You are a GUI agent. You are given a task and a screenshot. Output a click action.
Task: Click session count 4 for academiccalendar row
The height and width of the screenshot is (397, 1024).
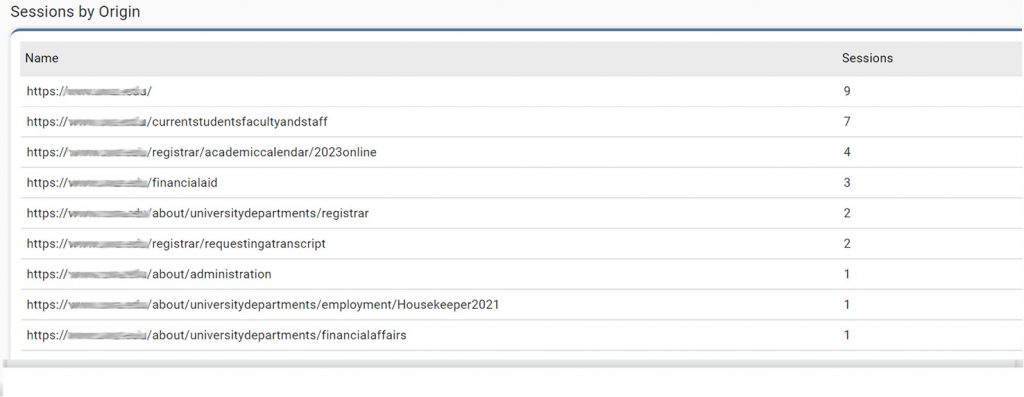click(x=846, y=153)
